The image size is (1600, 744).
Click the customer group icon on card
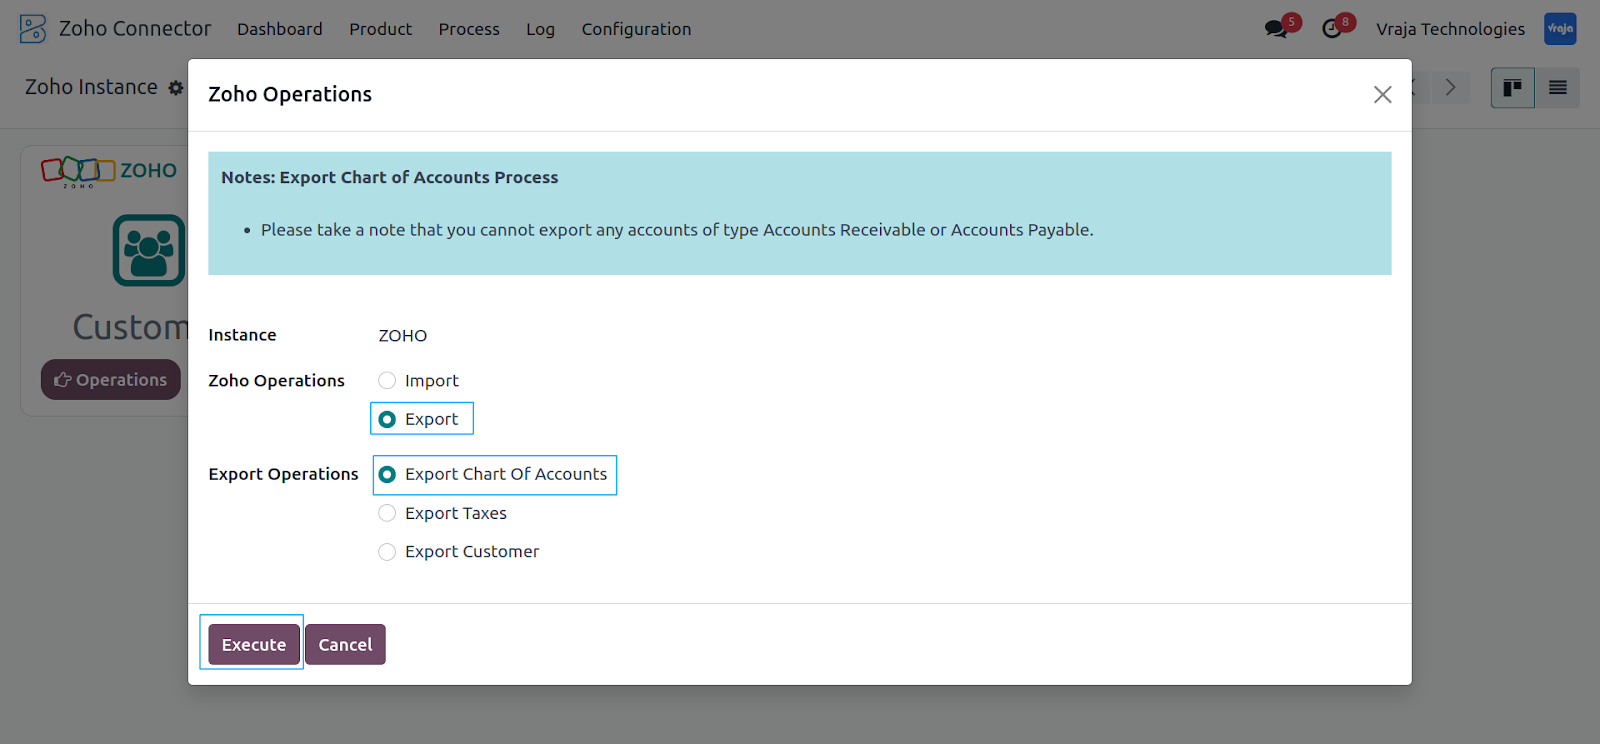[149, 250]
